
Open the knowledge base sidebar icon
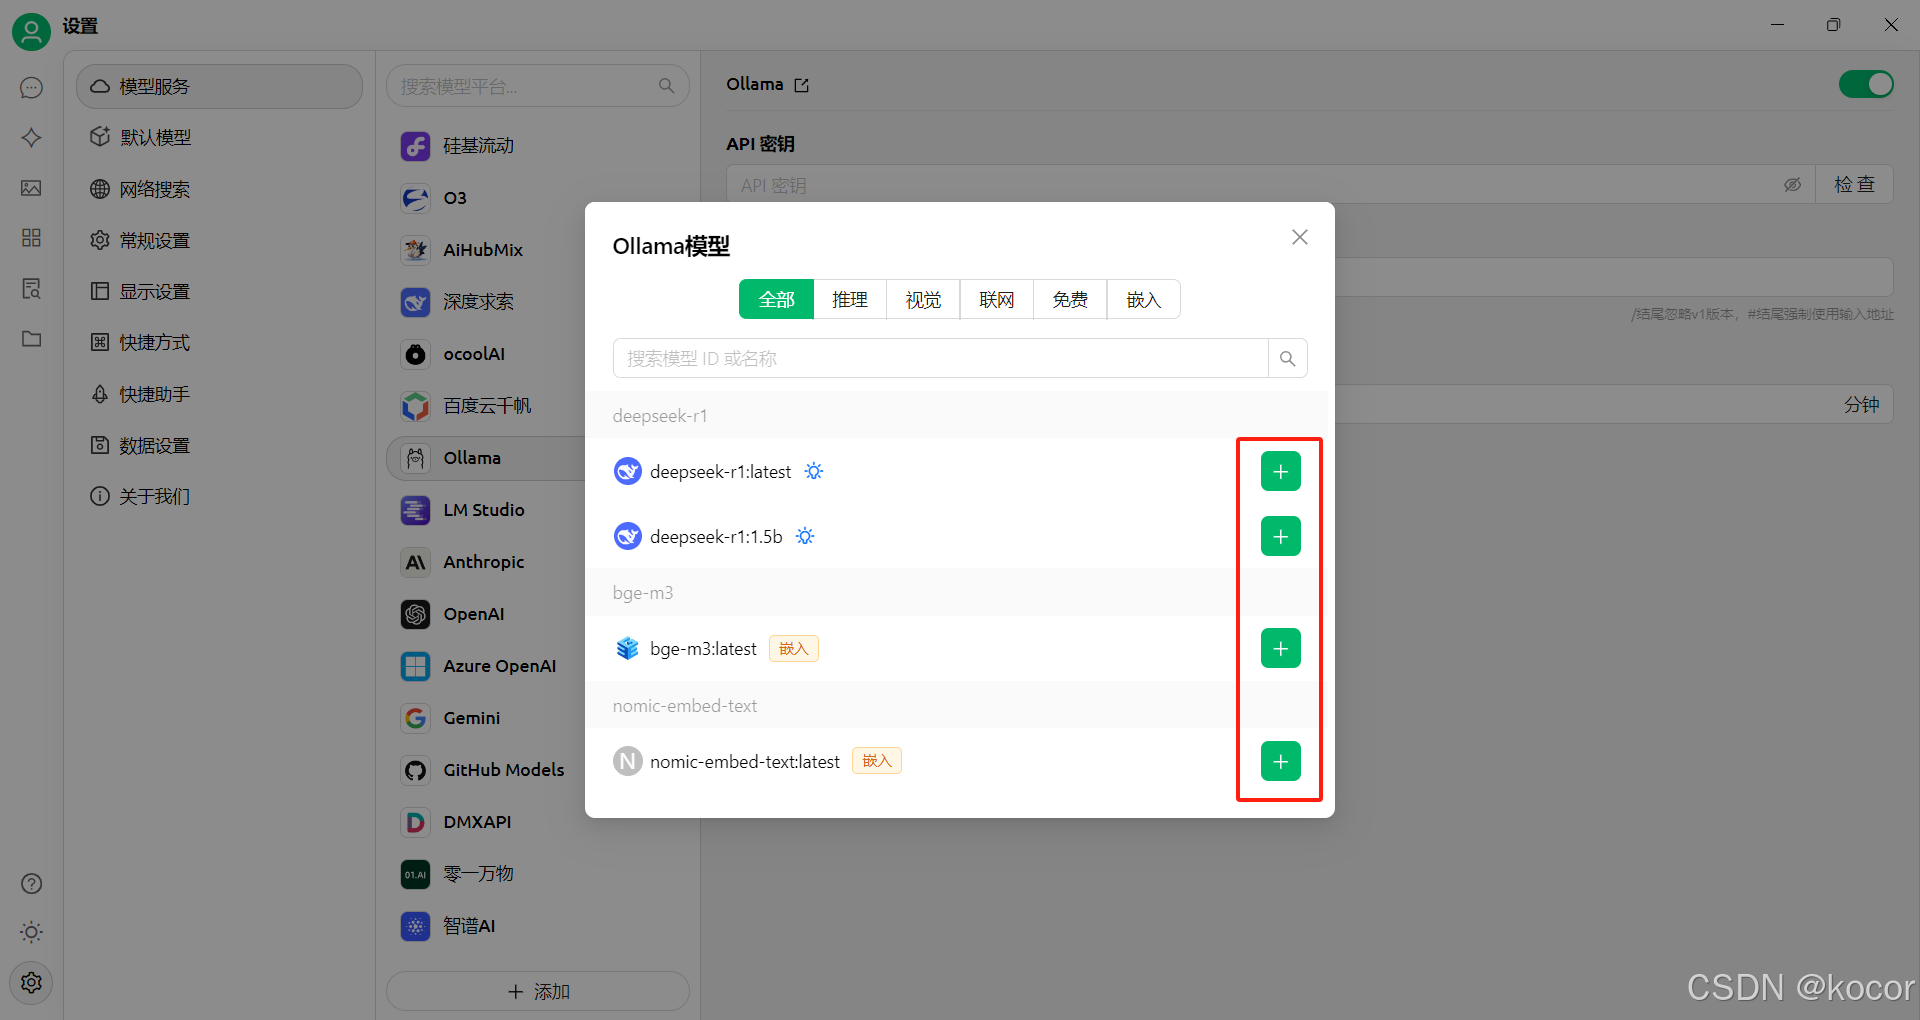point(31,289)
